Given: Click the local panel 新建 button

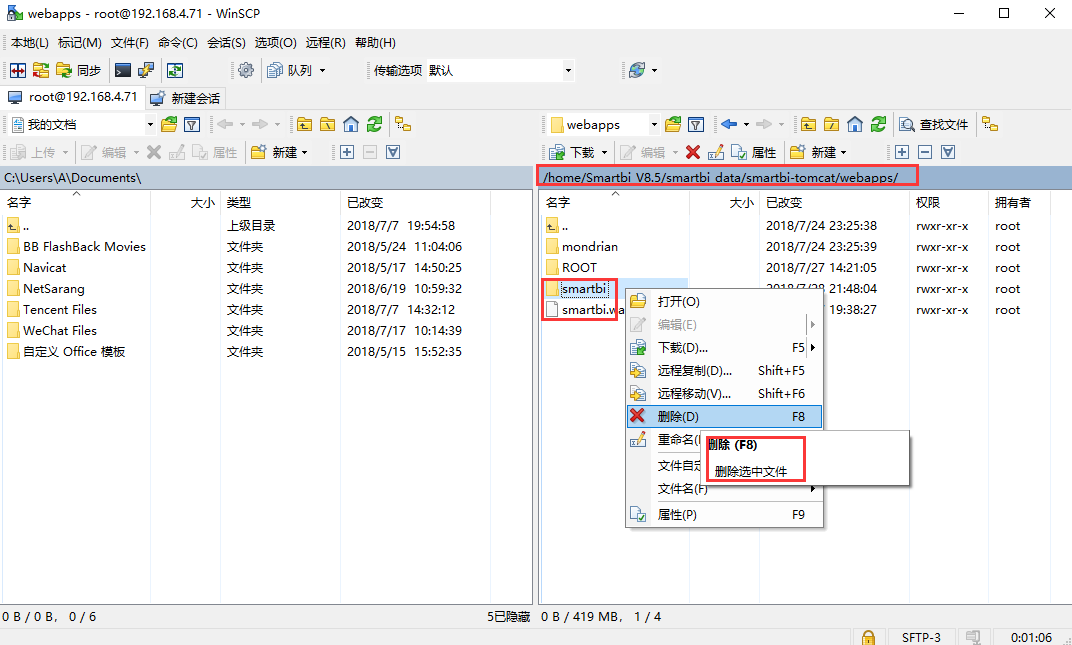Looking at the screenshot, I should tap(279, 152).
